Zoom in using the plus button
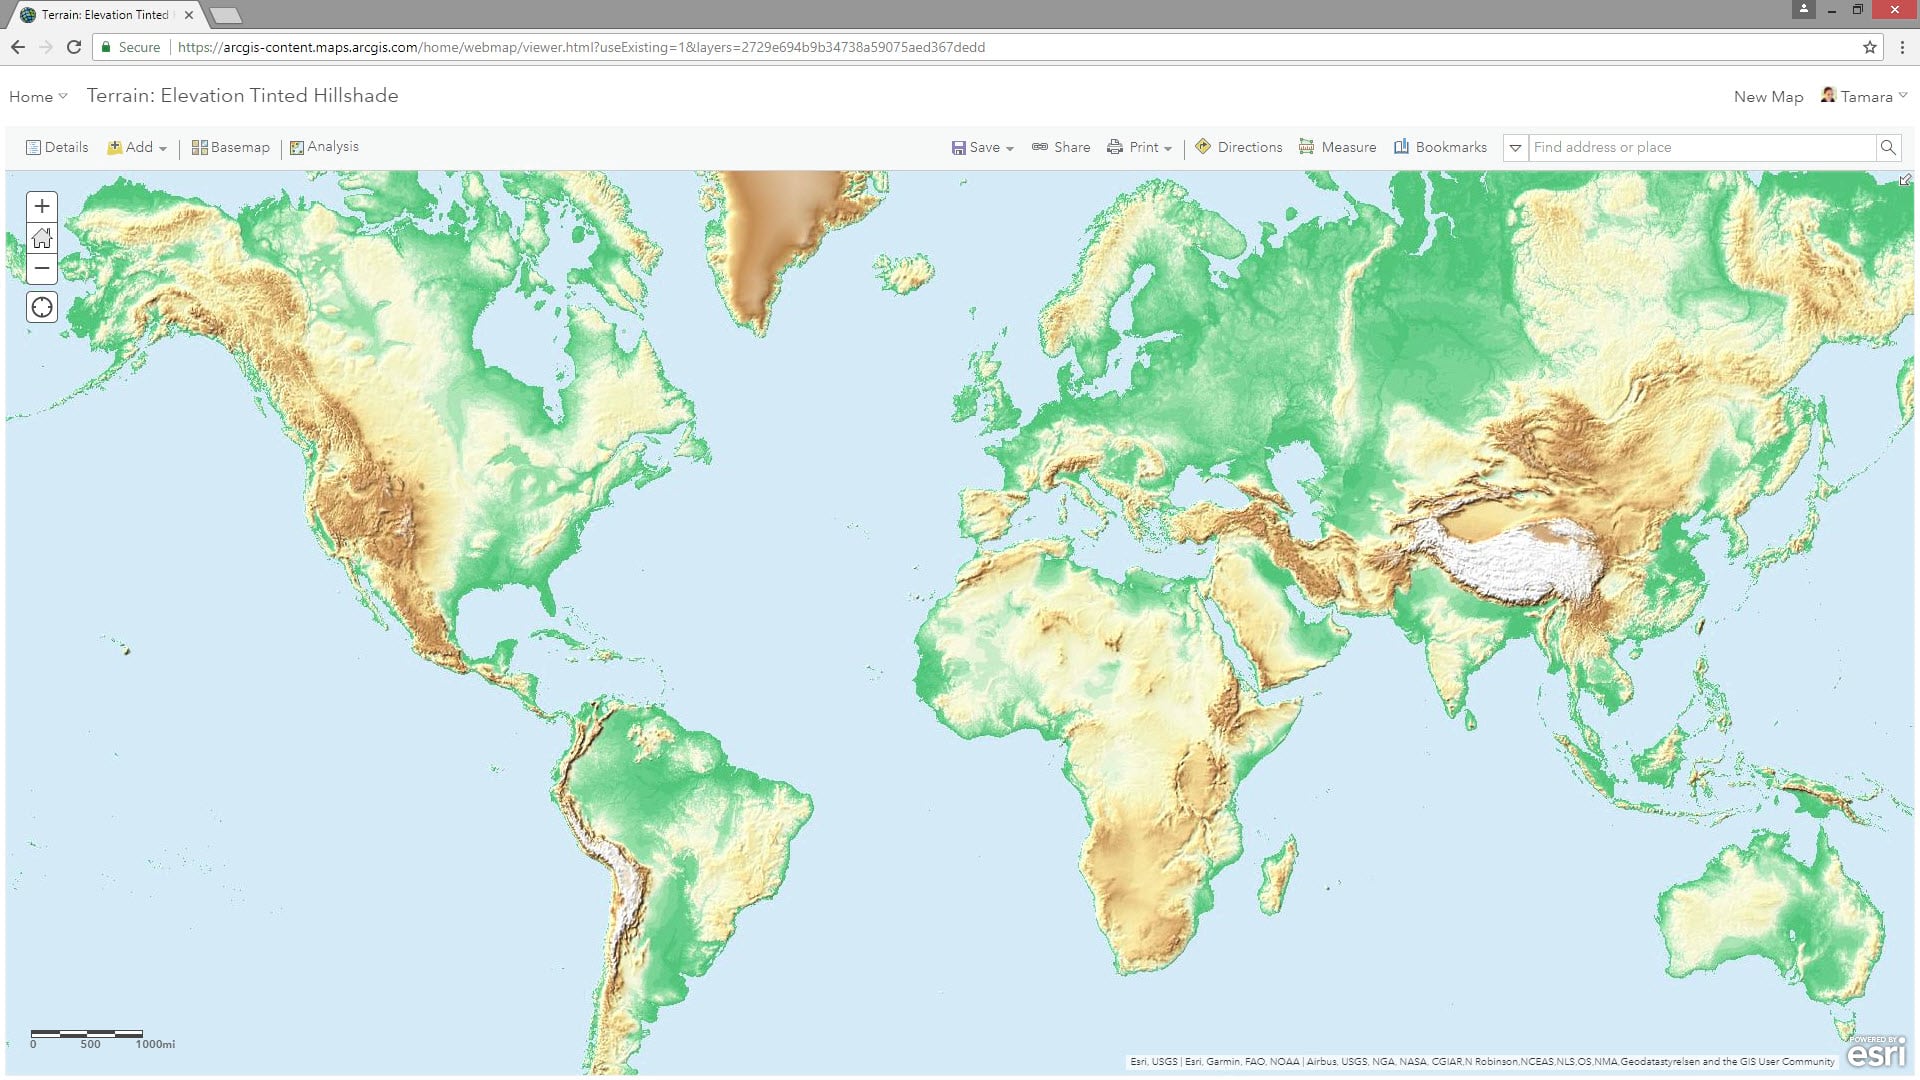The height and width of the screenshot is (1080, 1920). 41,206
